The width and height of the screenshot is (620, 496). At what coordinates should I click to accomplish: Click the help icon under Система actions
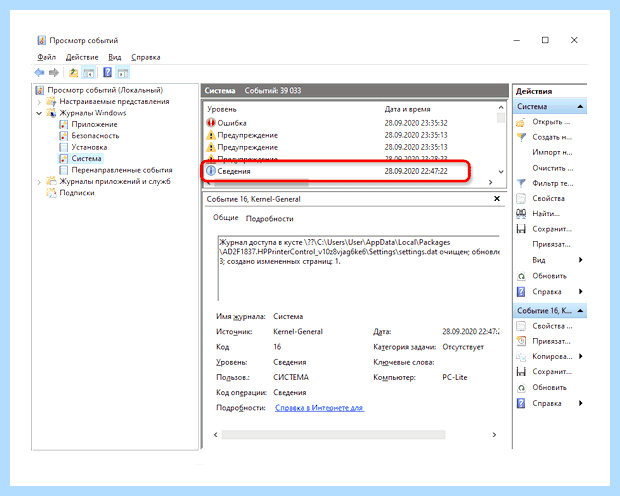click(x=521, y=292)
